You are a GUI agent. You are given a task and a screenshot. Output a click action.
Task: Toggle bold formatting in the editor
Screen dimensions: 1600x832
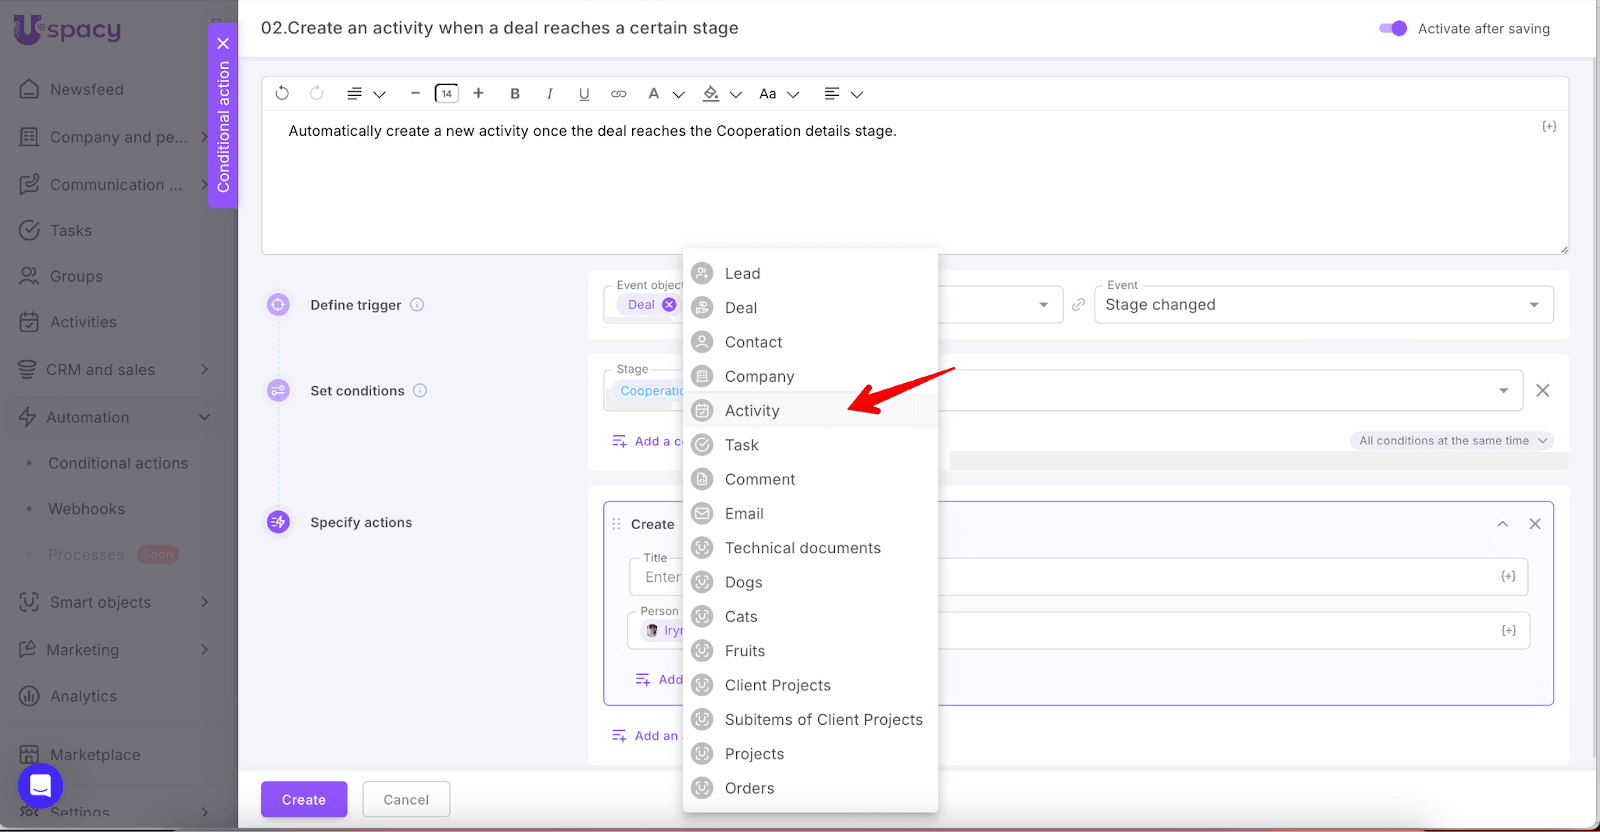pos(515,93)
